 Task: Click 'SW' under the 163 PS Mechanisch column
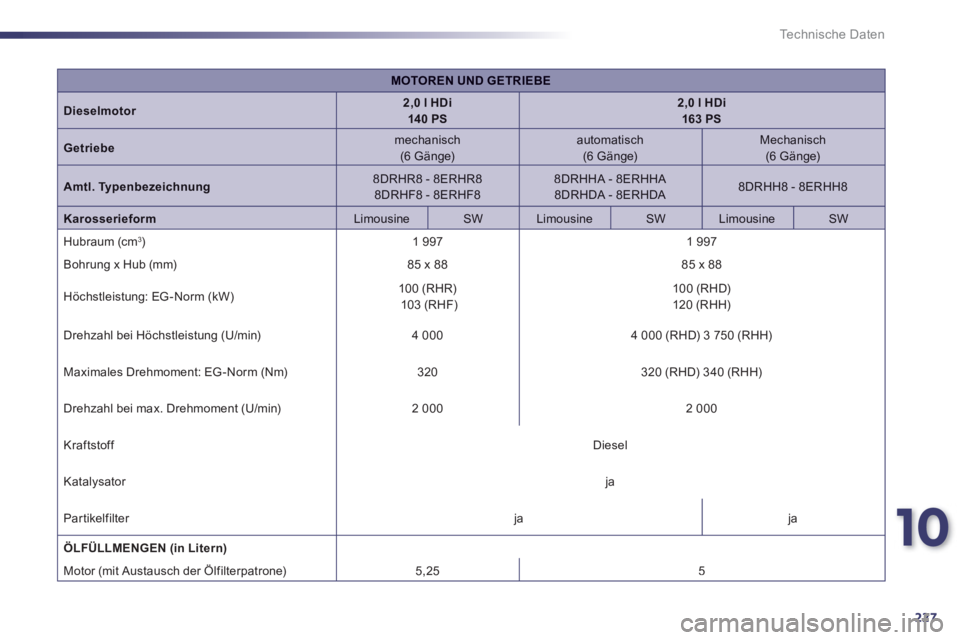tap(838, 219)
